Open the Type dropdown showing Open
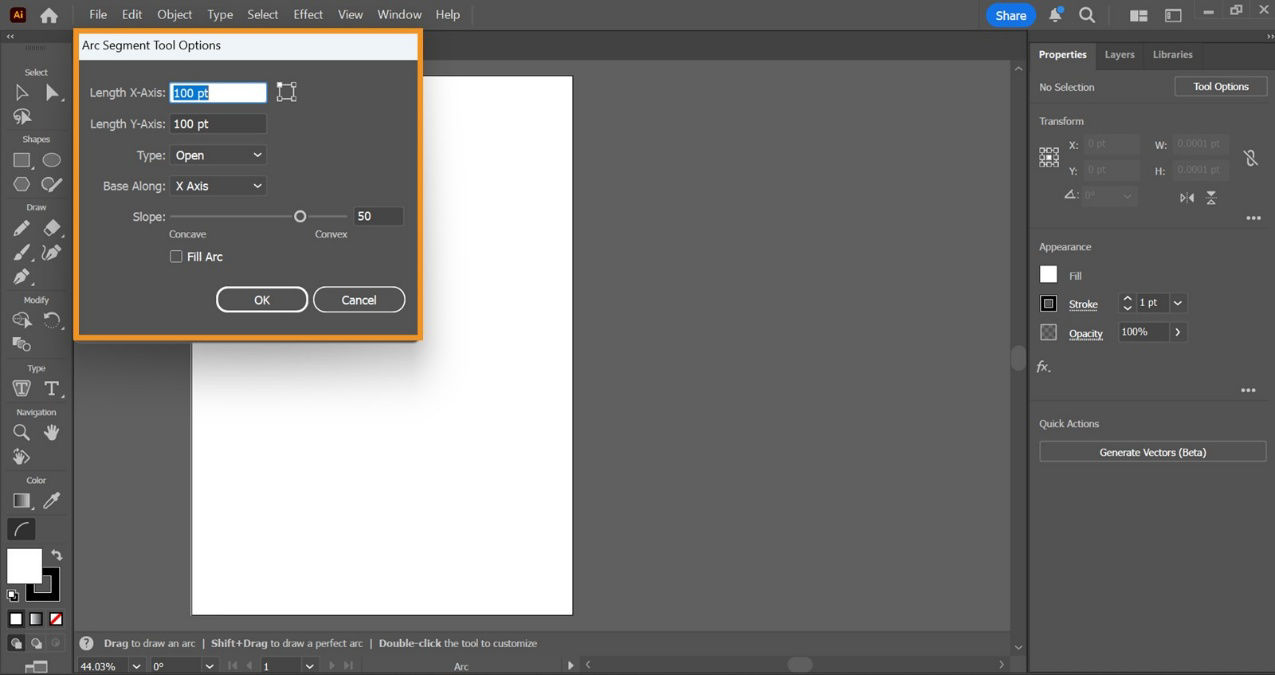1275x675 pixels. click(217, 155)
